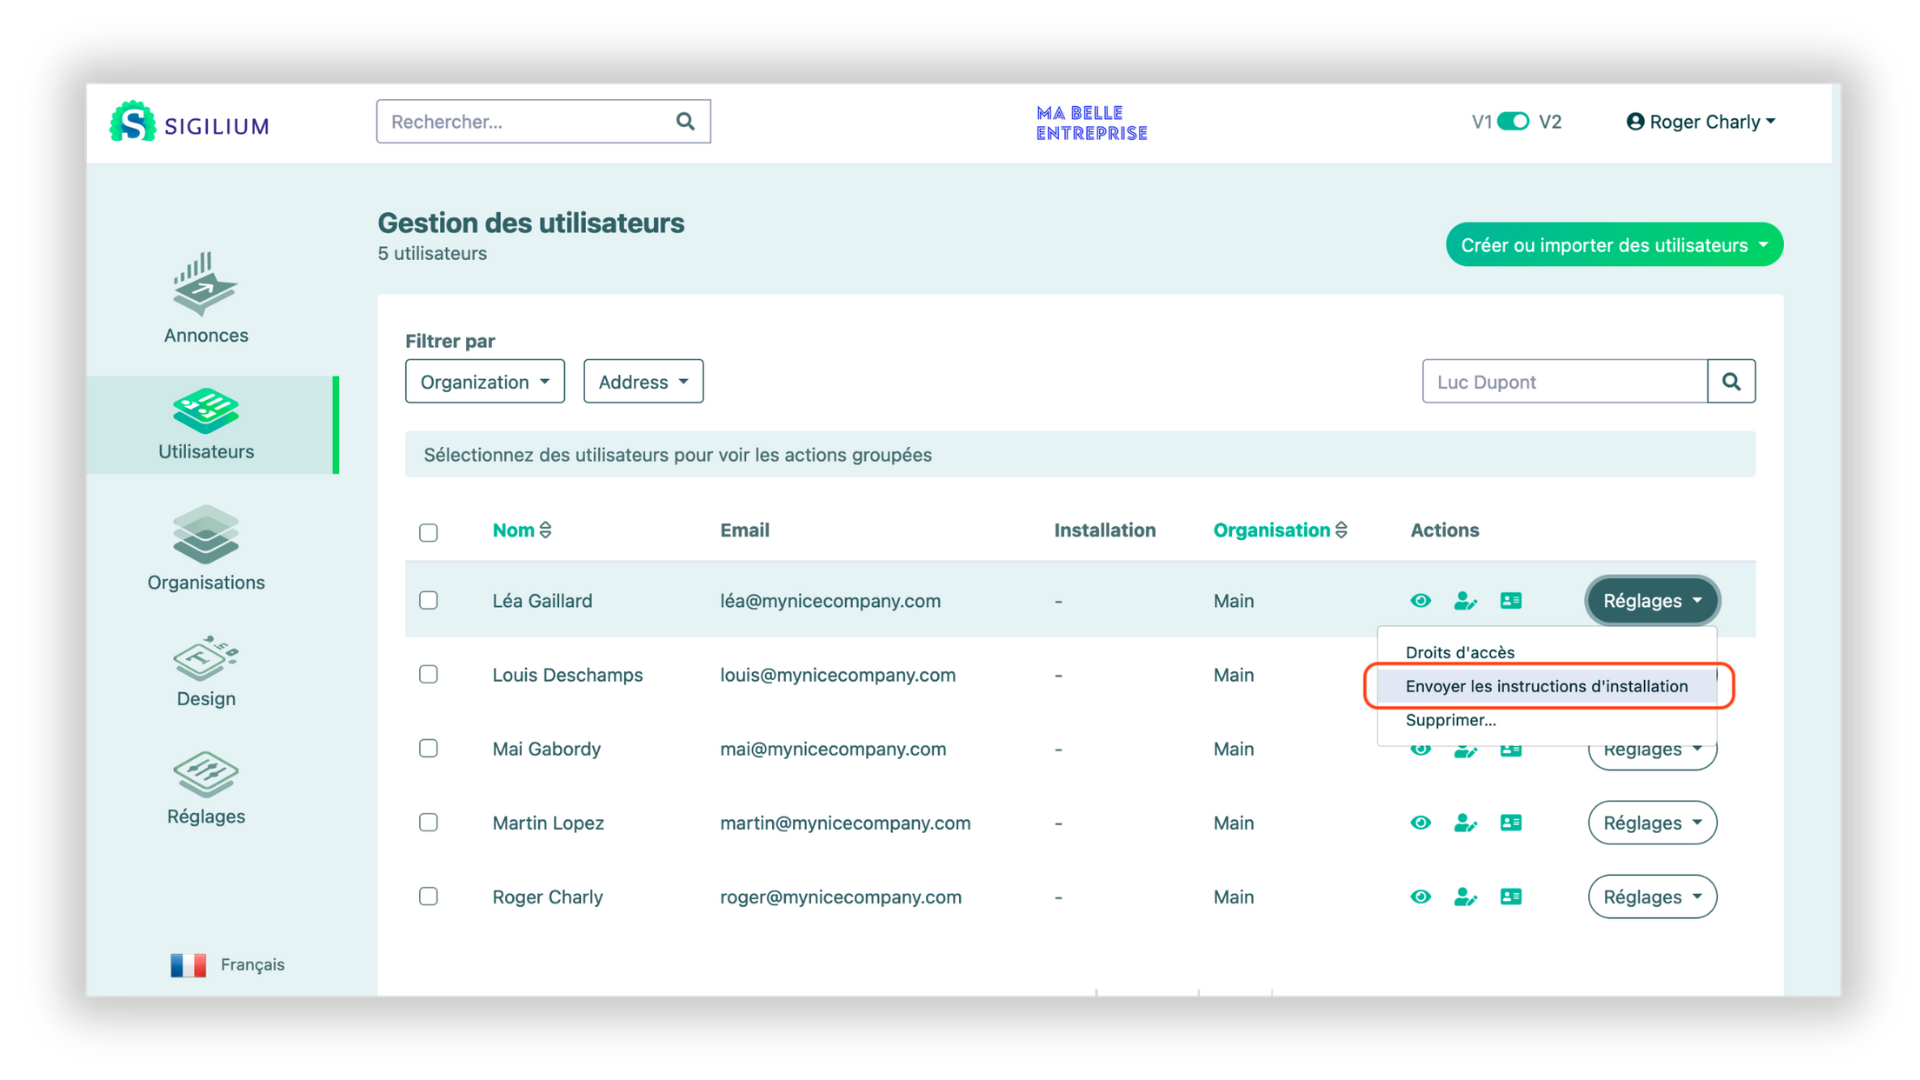Viewport: 1920px width, 1080px height.
Task: Tick the select-all users checkbox
Action: pyautogui.click(x=429, y=533)
